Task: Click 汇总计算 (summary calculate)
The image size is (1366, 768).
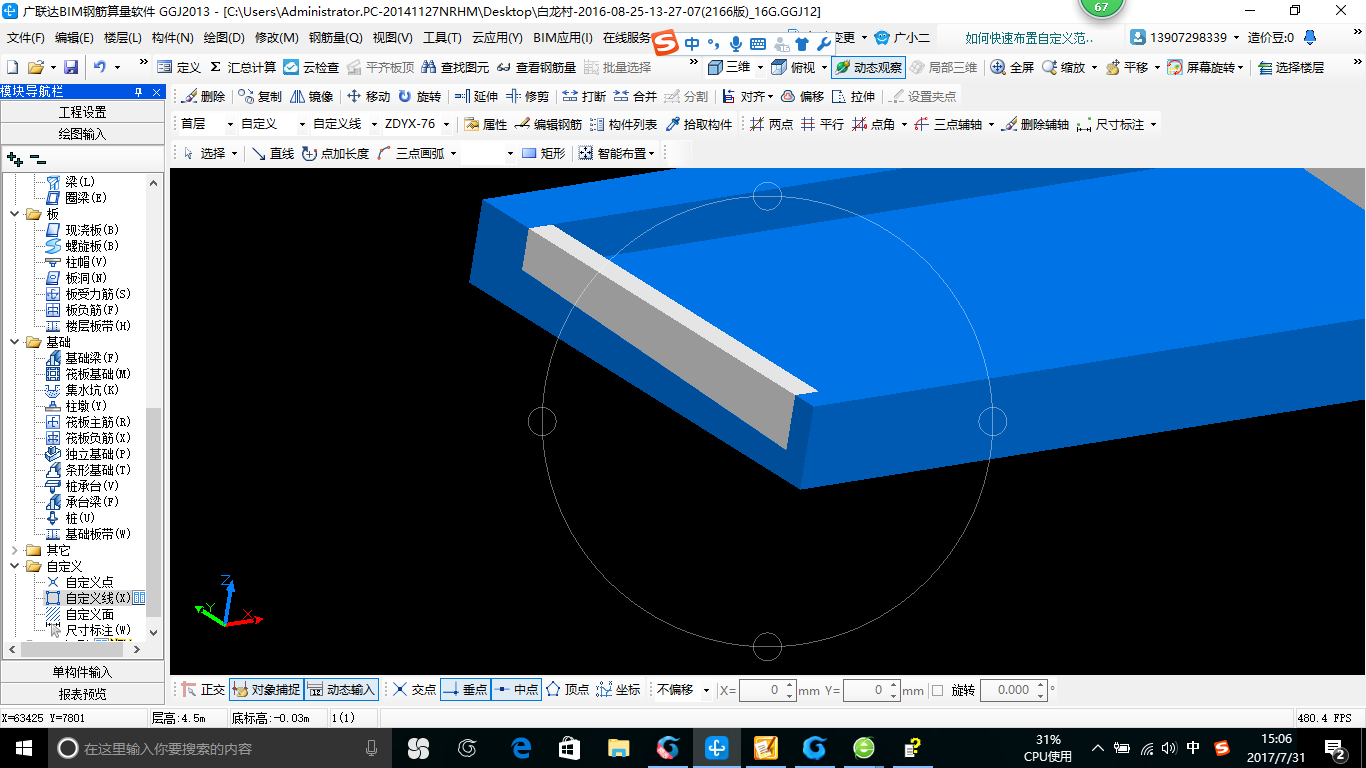Action: click(x=243, y=67)
